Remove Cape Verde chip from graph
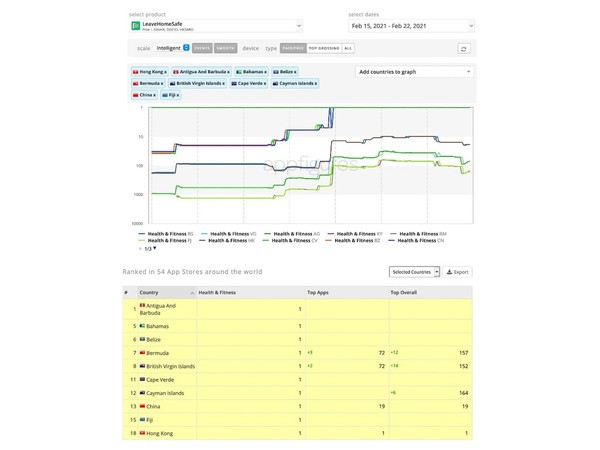 click(265, 83)
